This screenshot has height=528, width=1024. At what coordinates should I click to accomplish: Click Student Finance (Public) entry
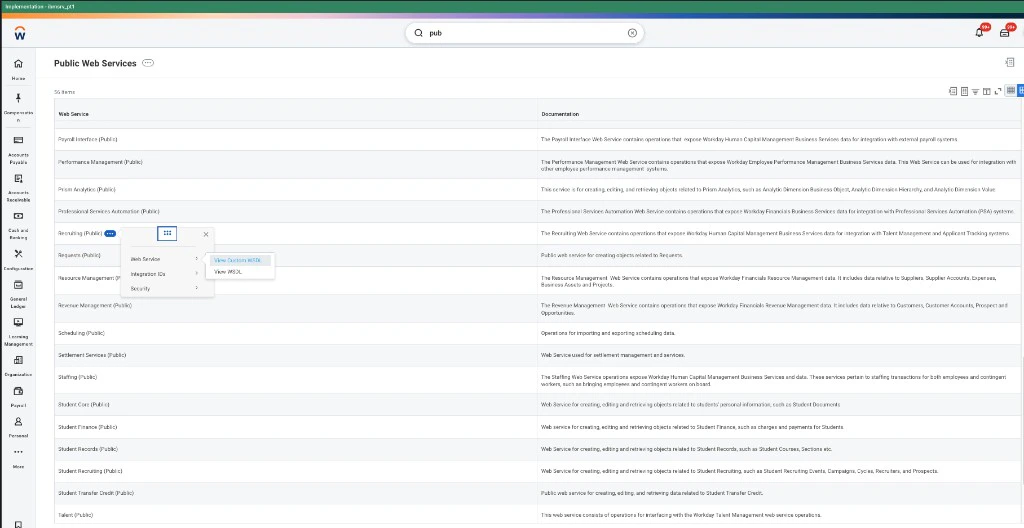[x=88, y=427]
